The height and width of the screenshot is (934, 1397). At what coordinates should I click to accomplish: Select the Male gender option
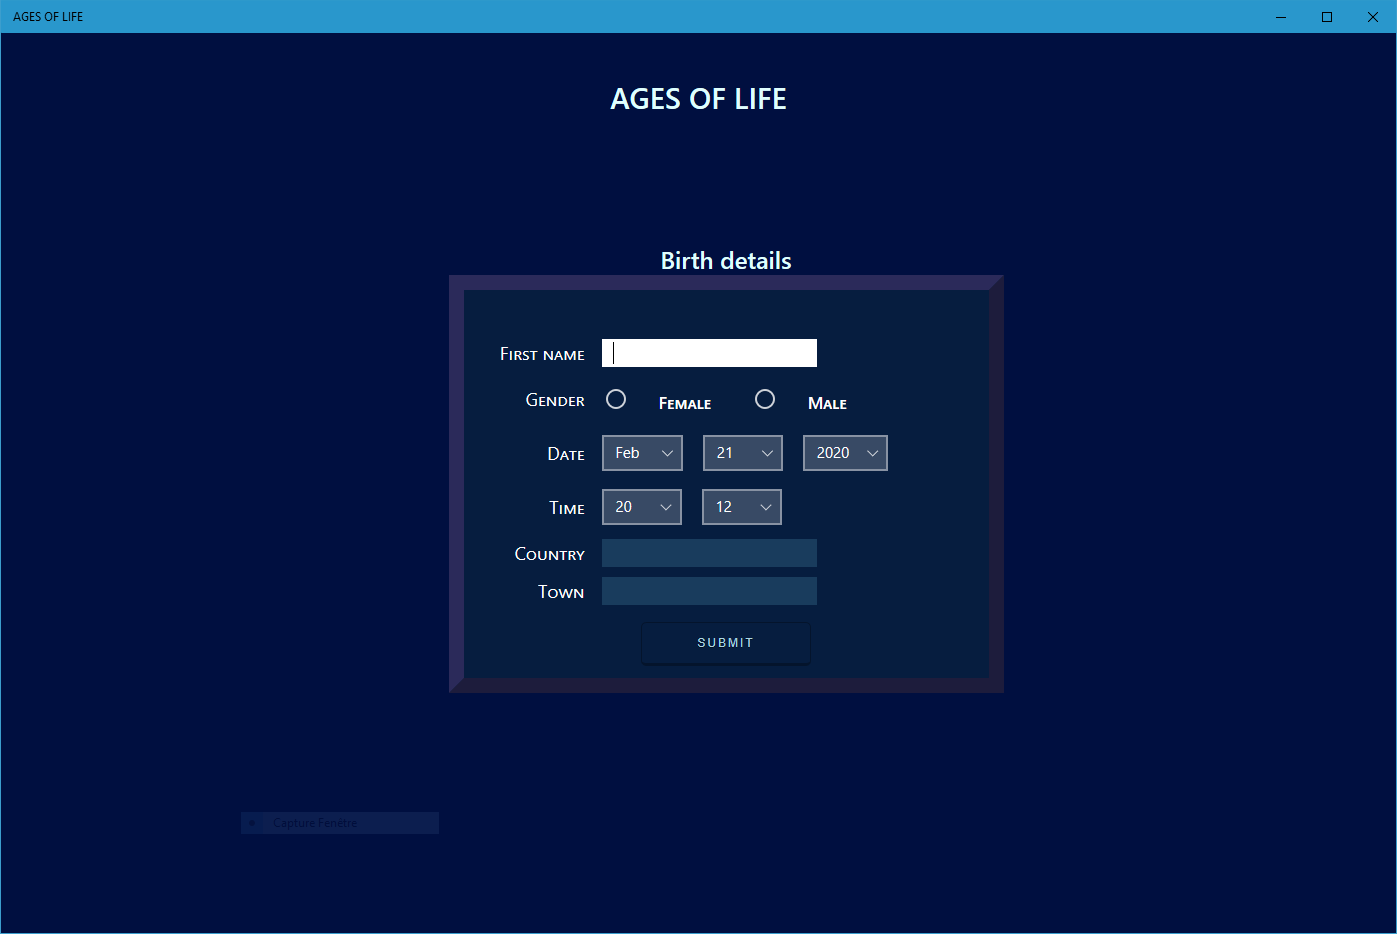[x=765, y=398]
